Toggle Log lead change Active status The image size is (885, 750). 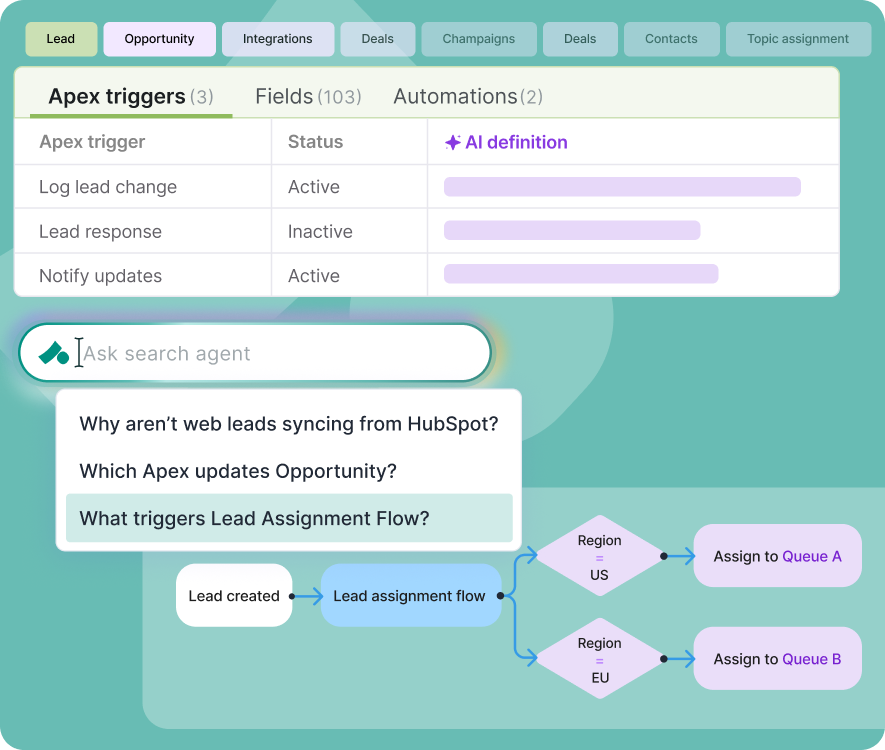313,186
